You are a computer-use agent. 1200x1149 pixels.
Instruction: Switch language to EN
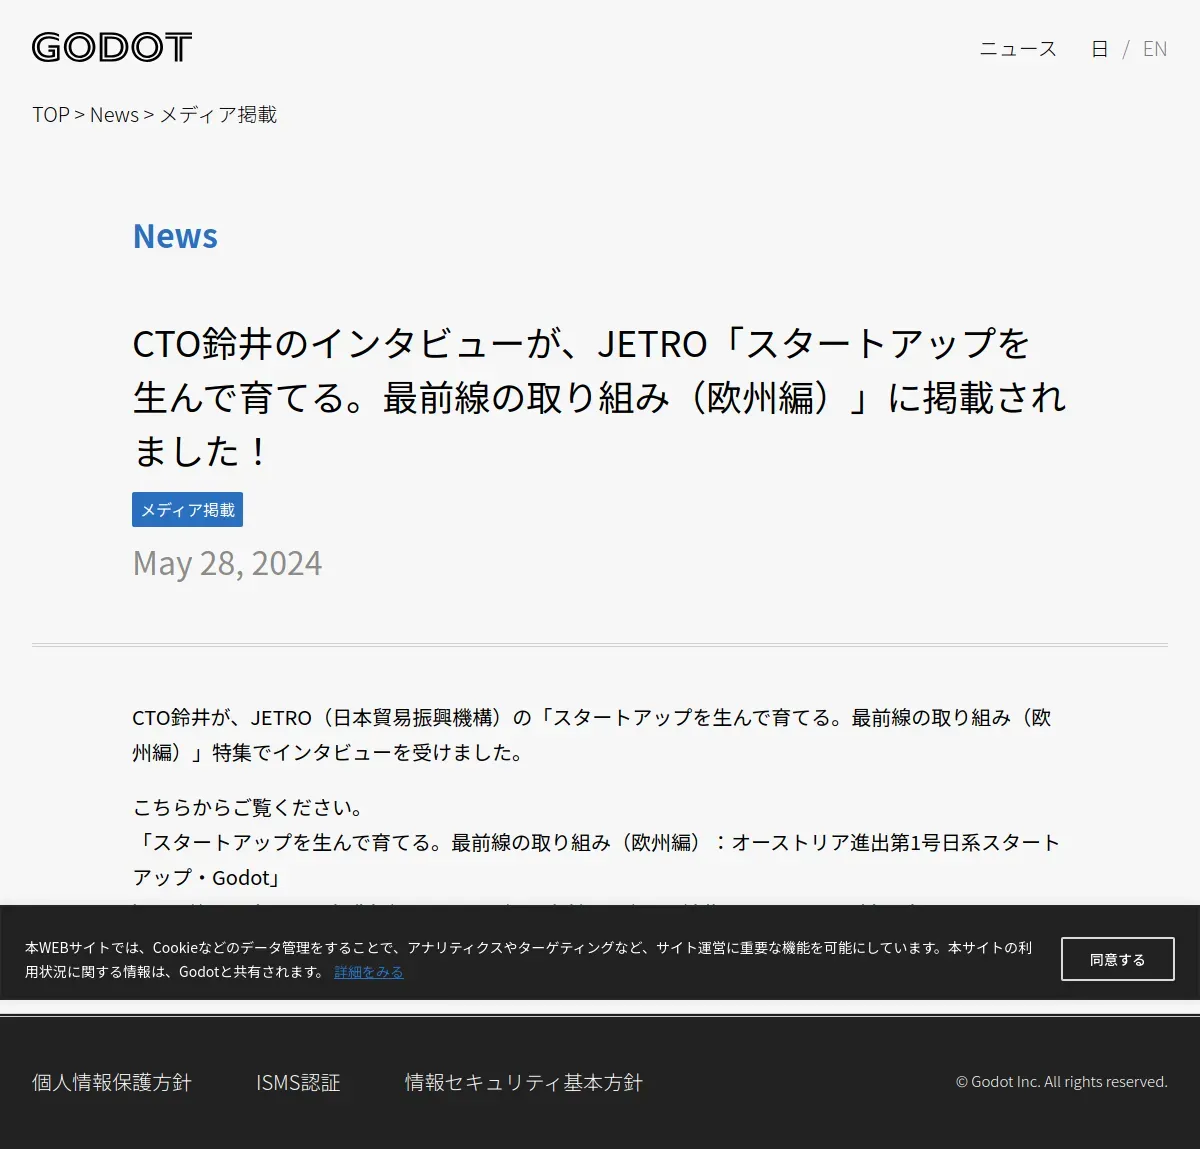[x=1155, y=49]
